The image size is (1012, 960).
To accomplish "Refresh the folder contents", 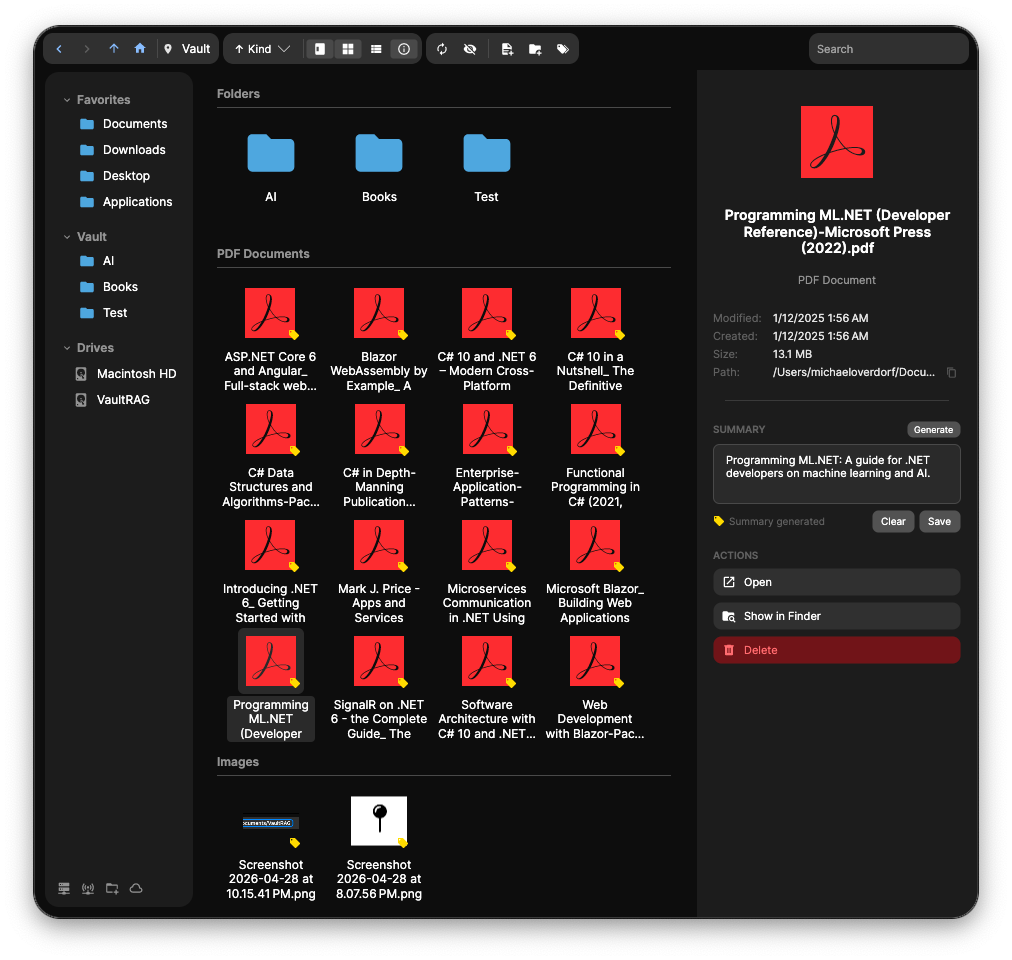I will [x=442, y=49].
